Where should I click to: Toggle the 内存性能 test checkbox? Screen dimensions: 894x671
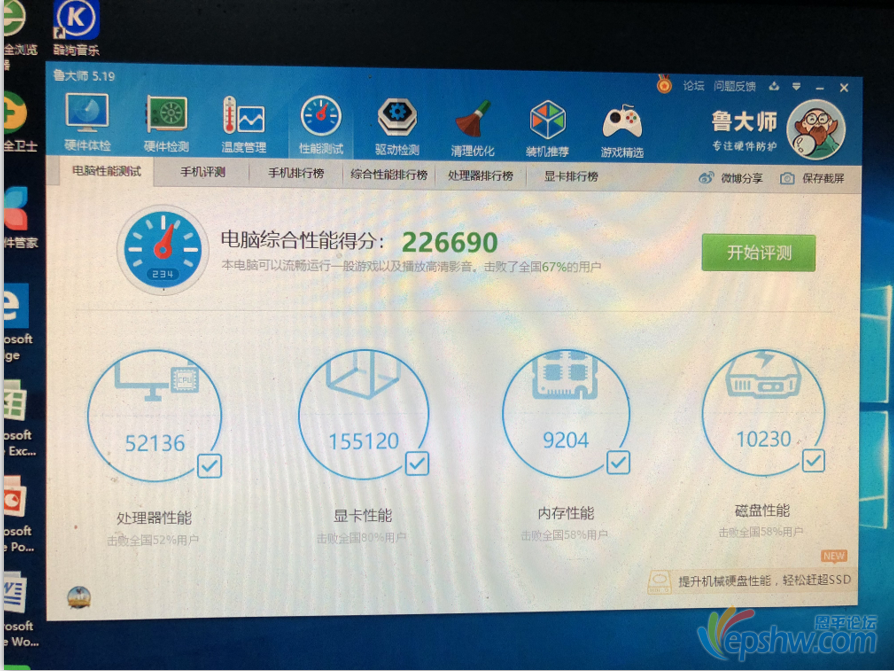click(618, 462)
